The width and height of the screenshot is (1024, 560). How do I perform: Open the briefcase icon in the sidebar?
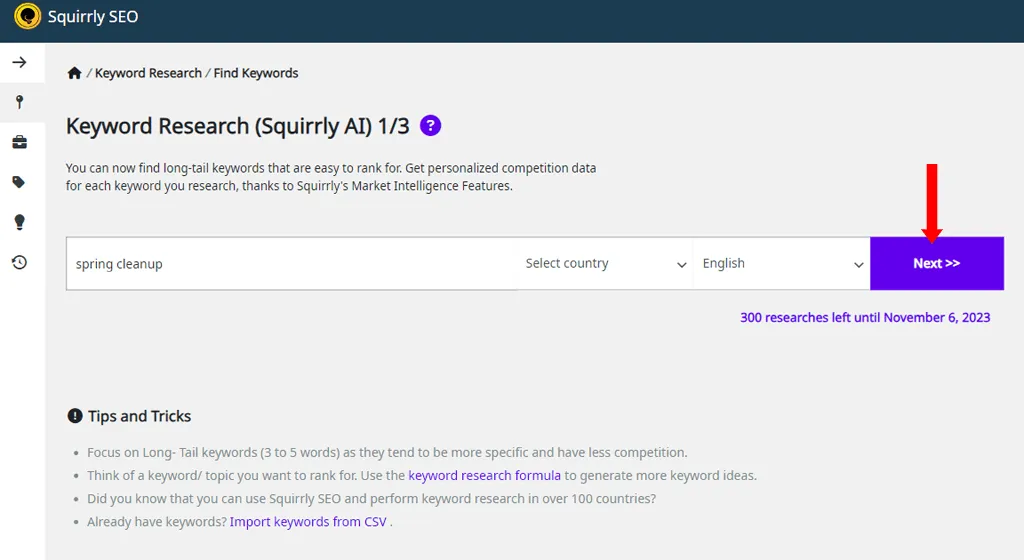click(x=20, y=142)
